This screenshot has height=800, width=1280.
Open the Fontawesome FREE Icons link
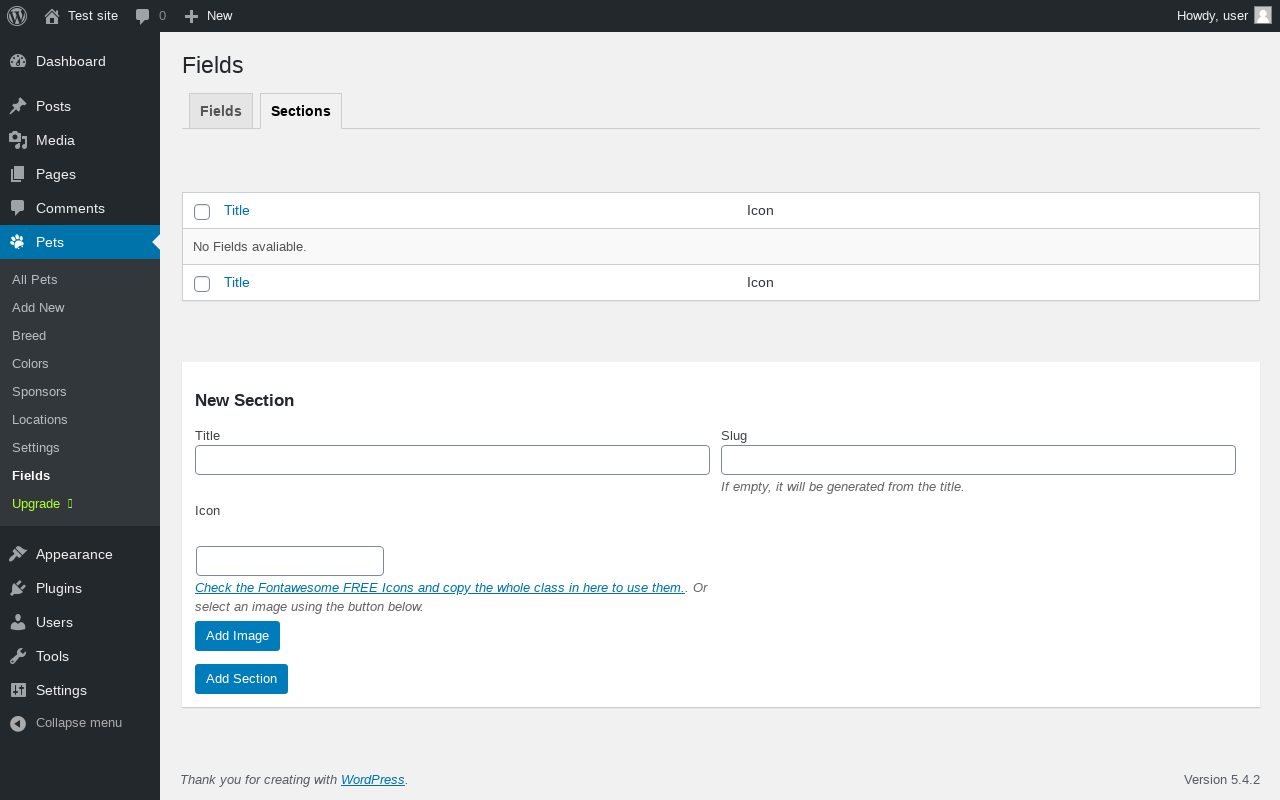pyautogui.click(x=440, y=588)
